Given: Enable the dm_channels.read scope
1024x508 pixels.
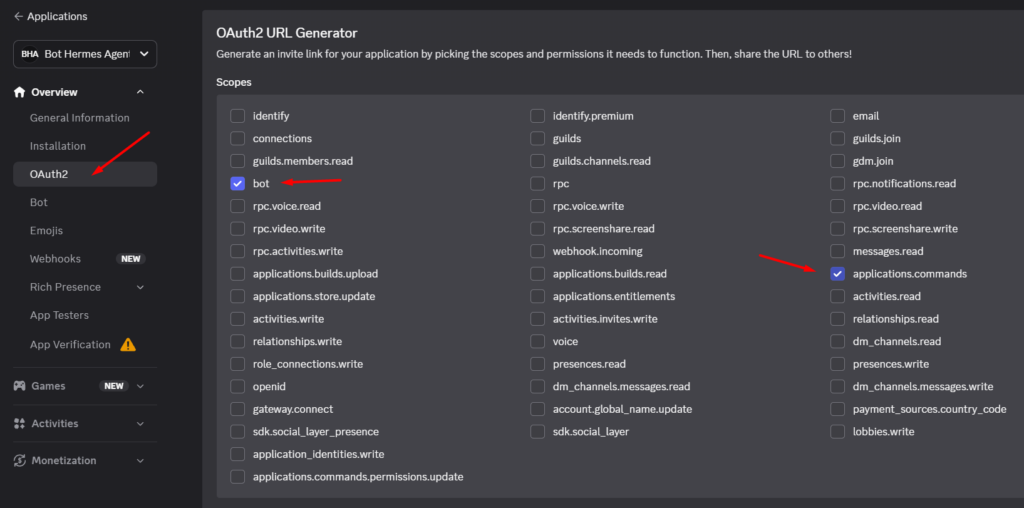Looking at the screenshot, I should (837, 341).
